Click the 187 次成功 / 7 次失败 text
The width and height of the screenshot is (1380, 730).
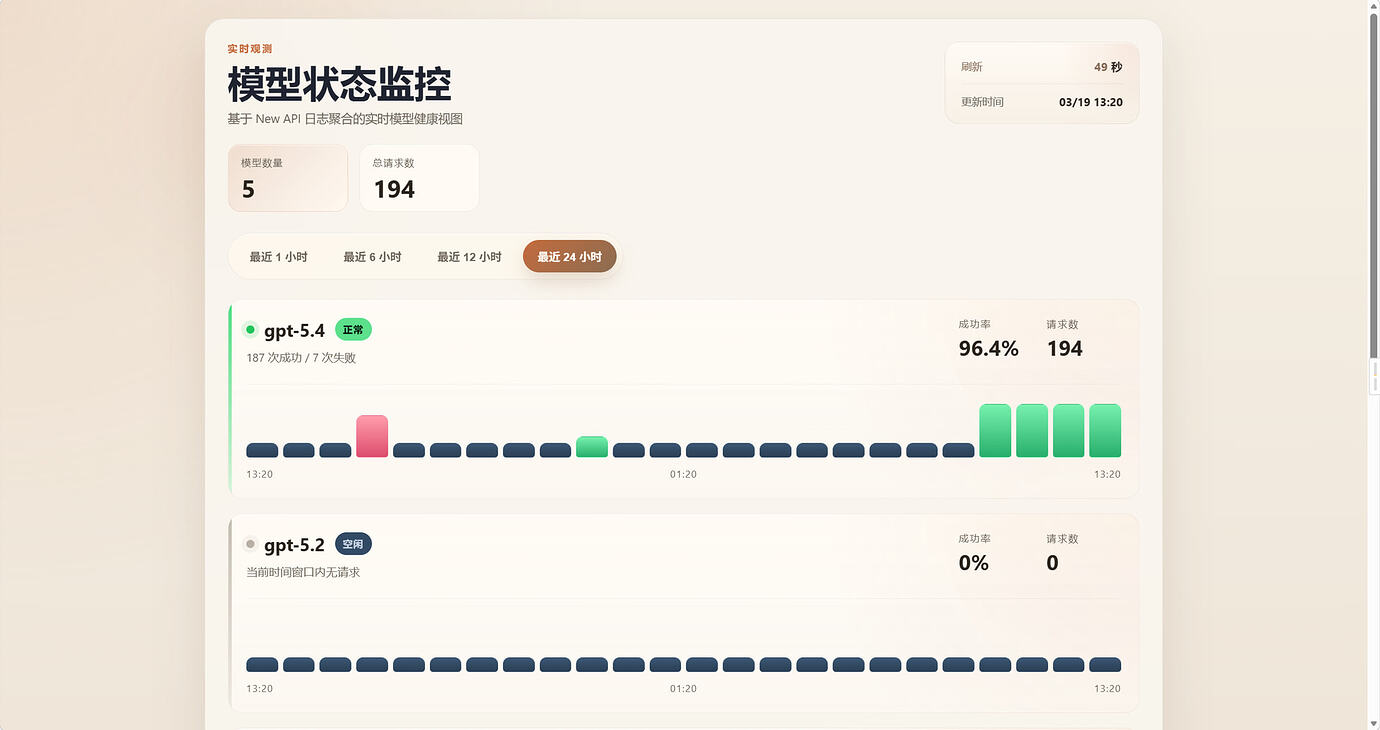point(301,358)
